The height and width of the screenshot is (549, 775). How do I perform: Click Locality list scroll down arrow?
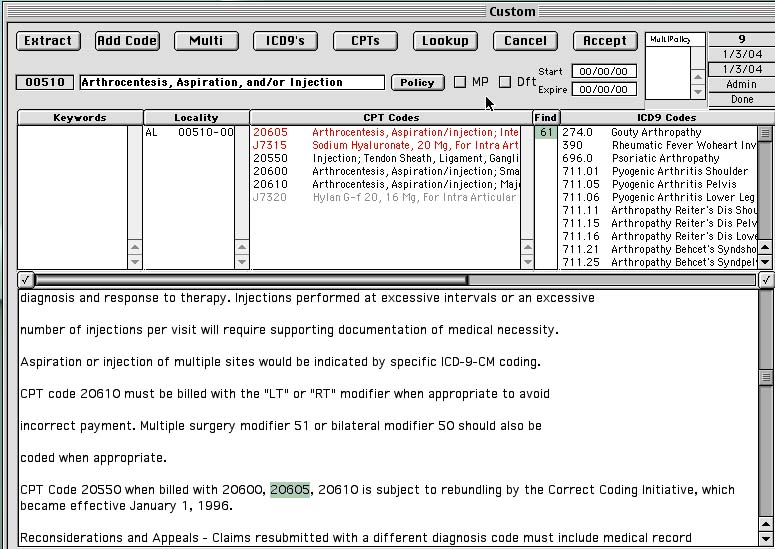point(242,261)
